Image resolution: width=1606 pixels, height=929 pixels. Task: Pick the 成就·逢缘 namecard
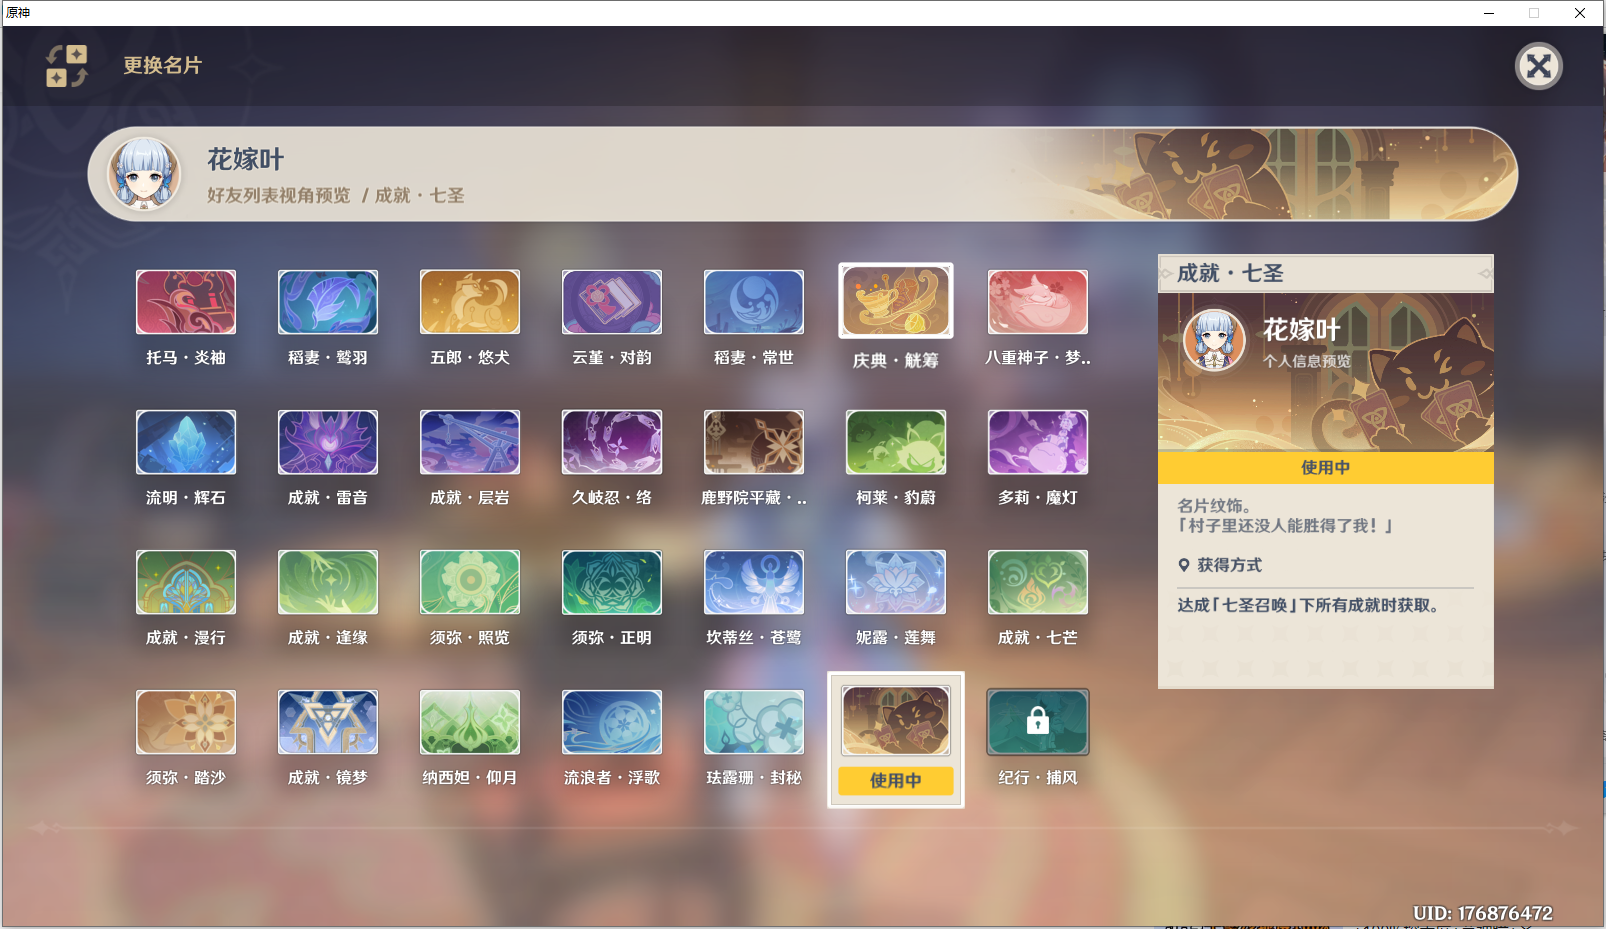coord(328,582)
